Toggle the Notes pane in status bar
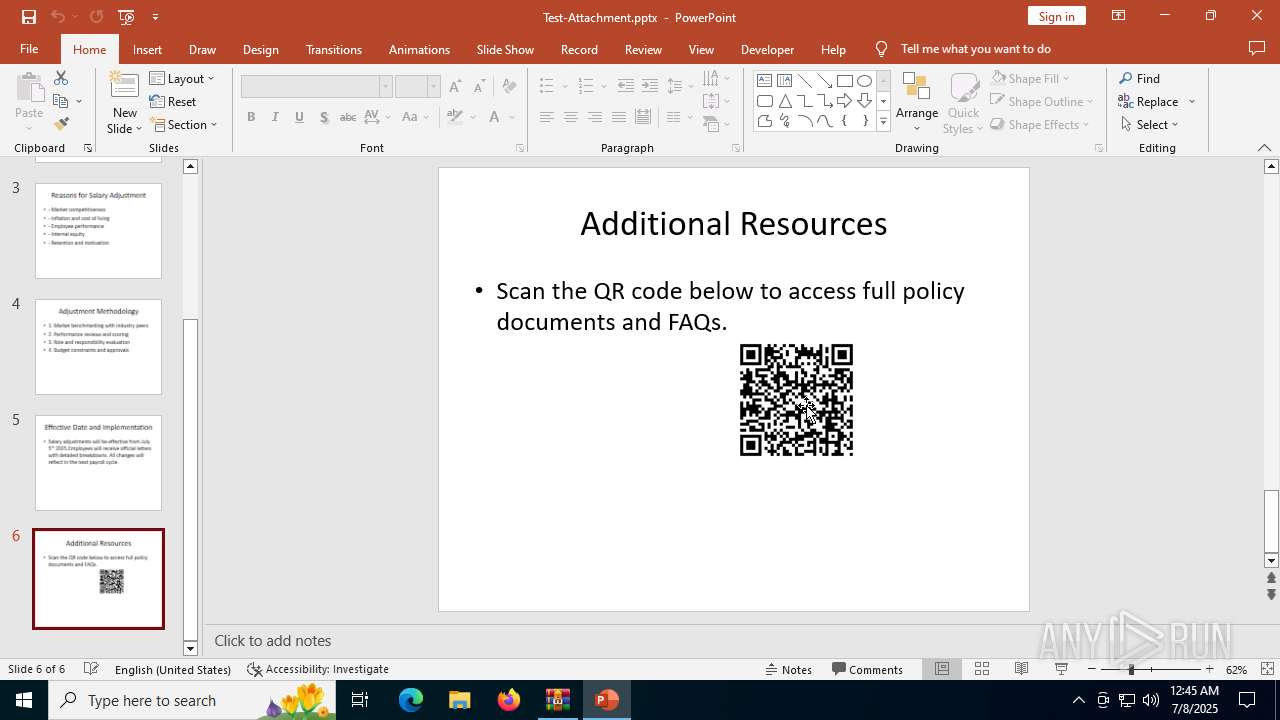This screenshot has height=720, width=1280. coord(787,669)
